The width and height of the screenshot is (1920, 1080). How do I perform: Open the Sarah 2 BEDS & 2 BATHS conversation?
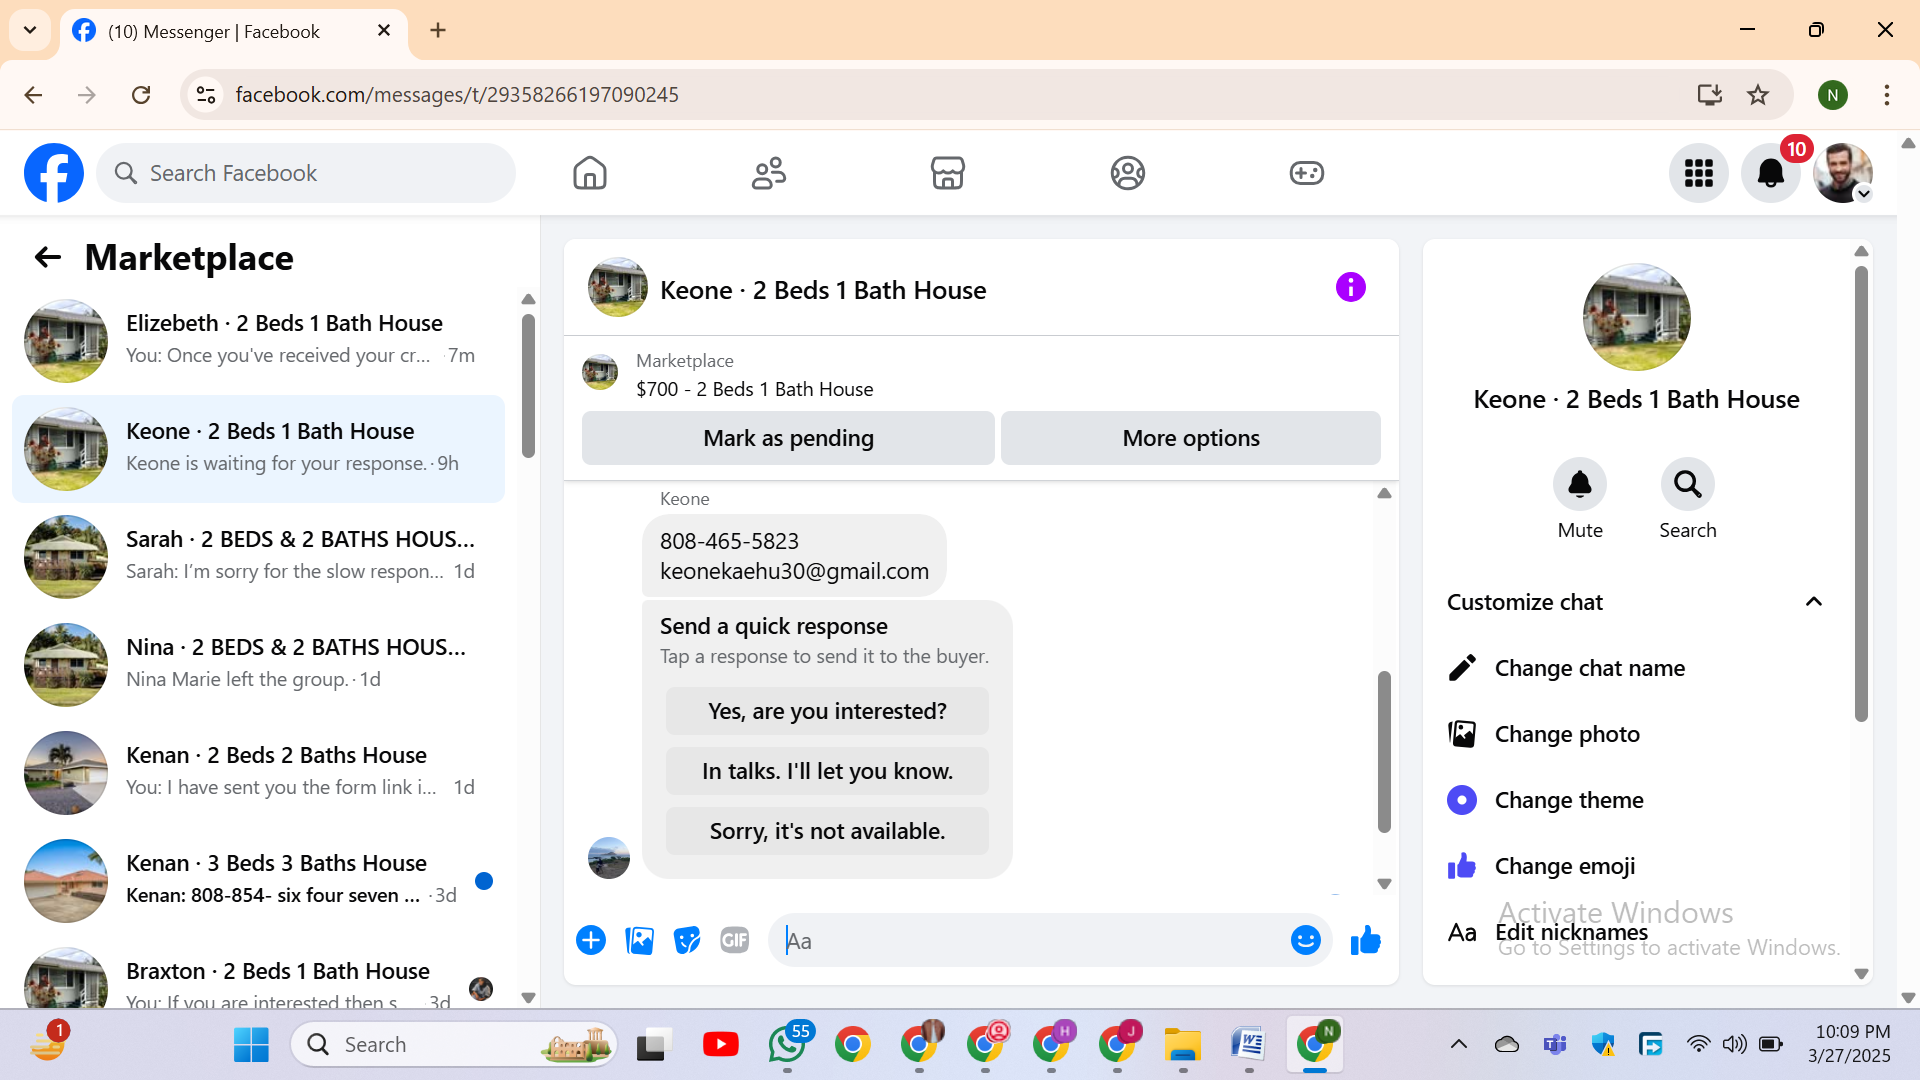coord(258,556)
